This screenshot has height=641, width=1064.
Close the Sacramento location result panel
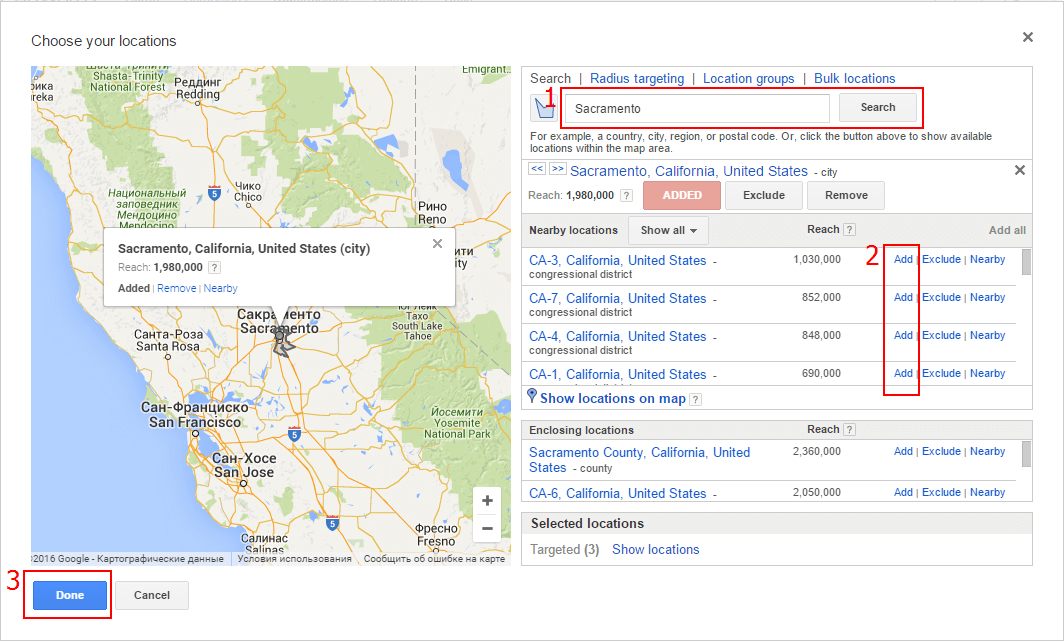click(x=1020, y=170)
